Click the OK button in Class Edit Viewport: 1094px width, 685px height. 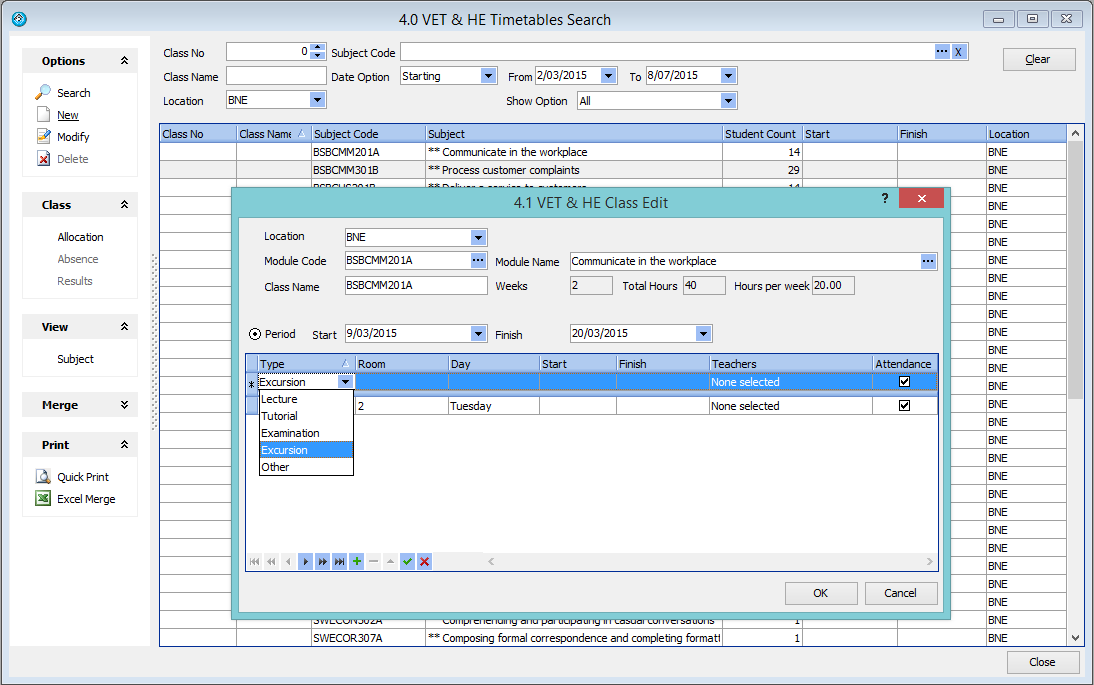pos(820,593)
